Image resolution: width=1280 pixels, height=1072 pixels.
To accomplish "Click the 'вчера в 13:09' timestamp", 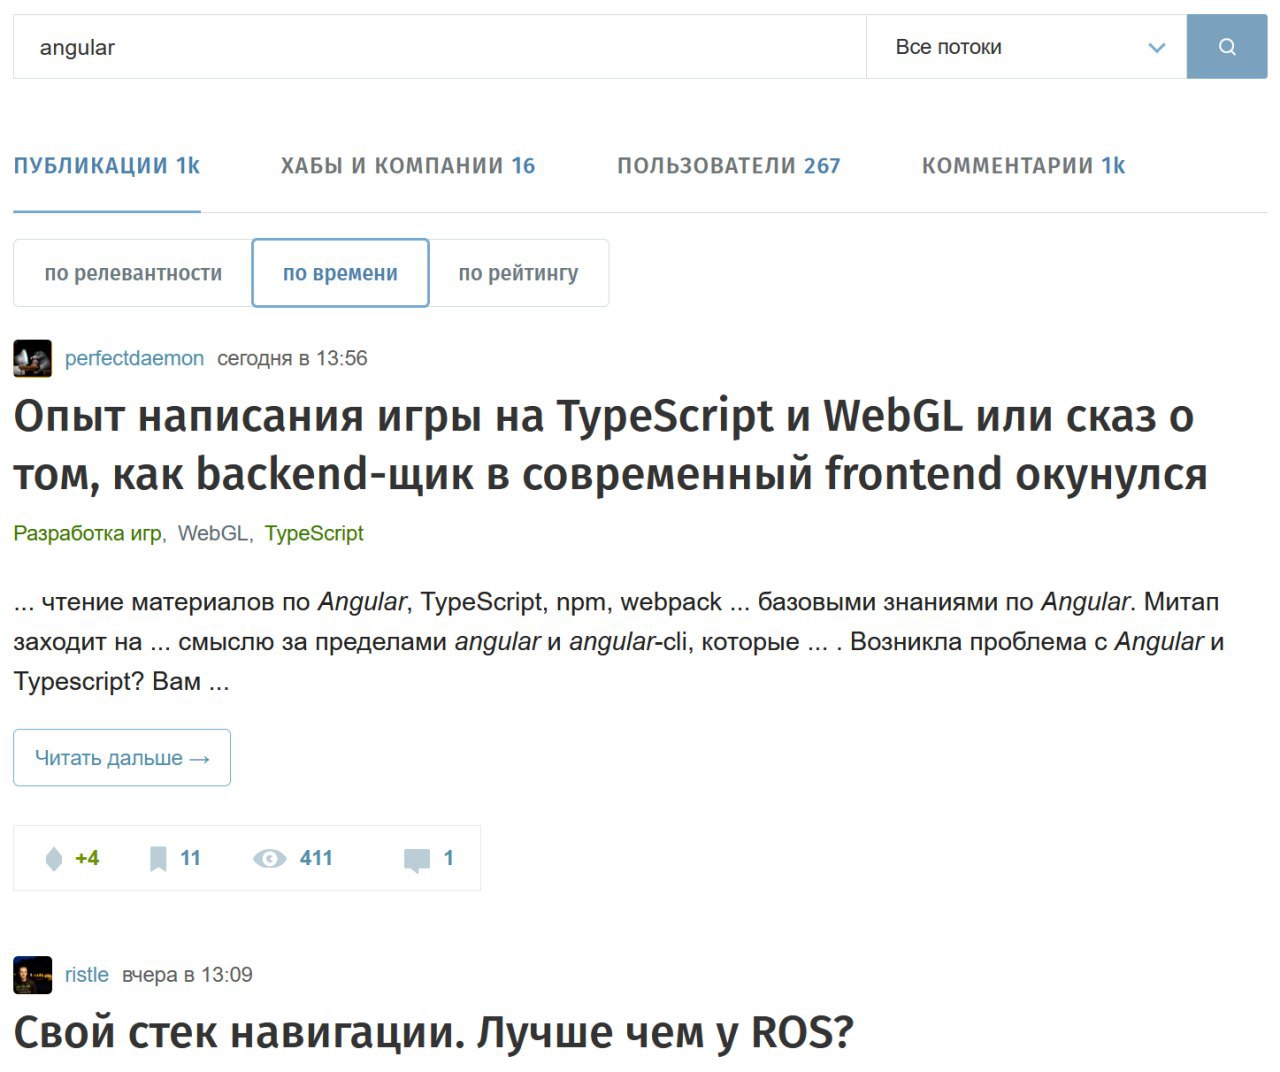I will [187, 975].
